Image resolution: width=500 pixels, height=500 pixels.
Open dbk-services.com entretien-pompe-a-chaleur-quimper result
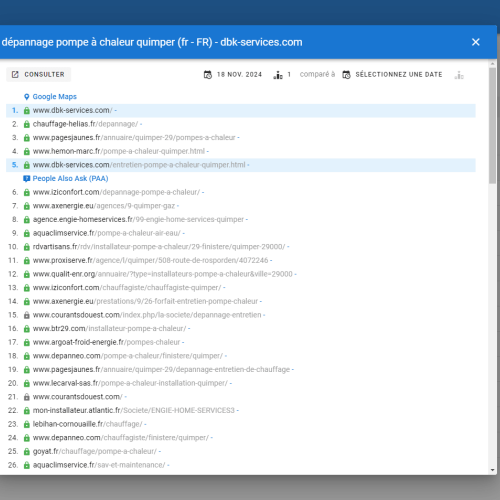click(139, 165)
